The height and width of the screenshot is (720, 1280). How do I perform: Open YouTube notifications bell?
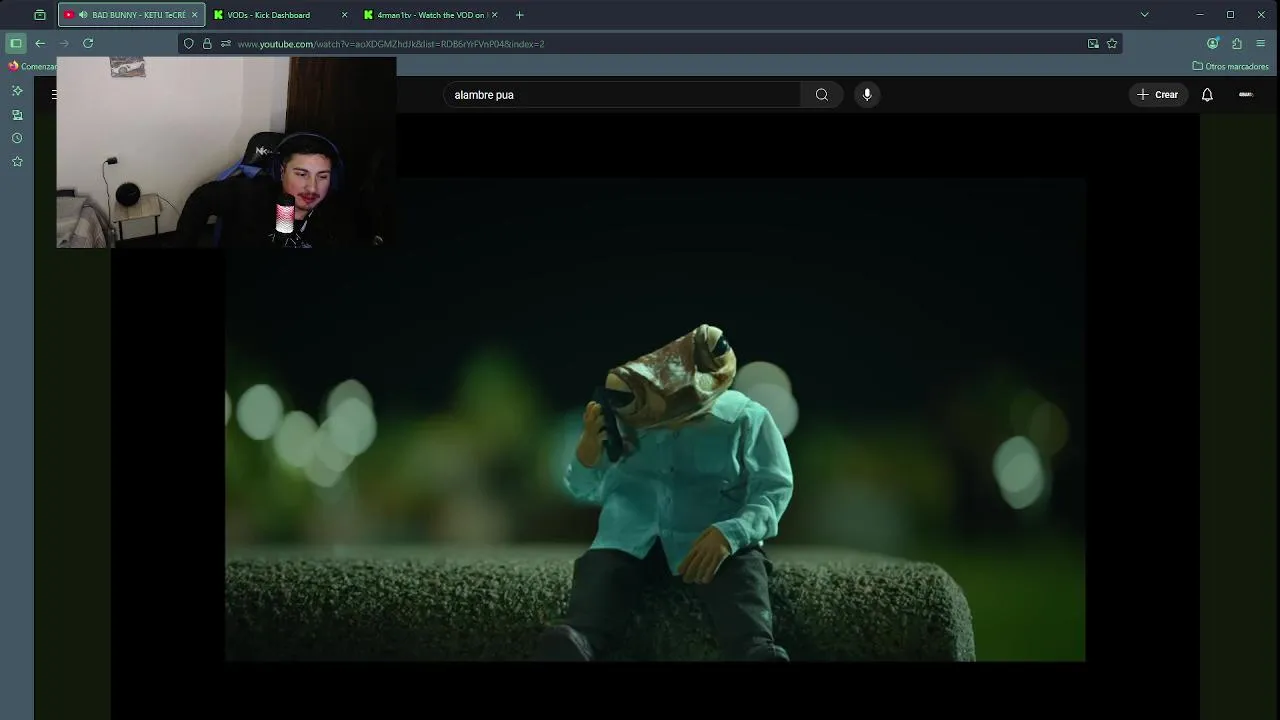click(1207, 95)
